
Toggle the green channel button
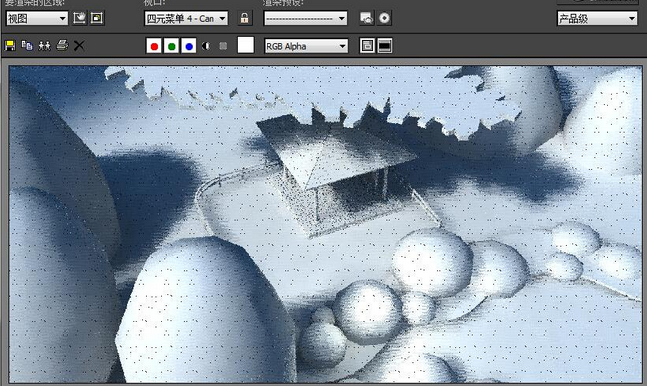point(171,46)
